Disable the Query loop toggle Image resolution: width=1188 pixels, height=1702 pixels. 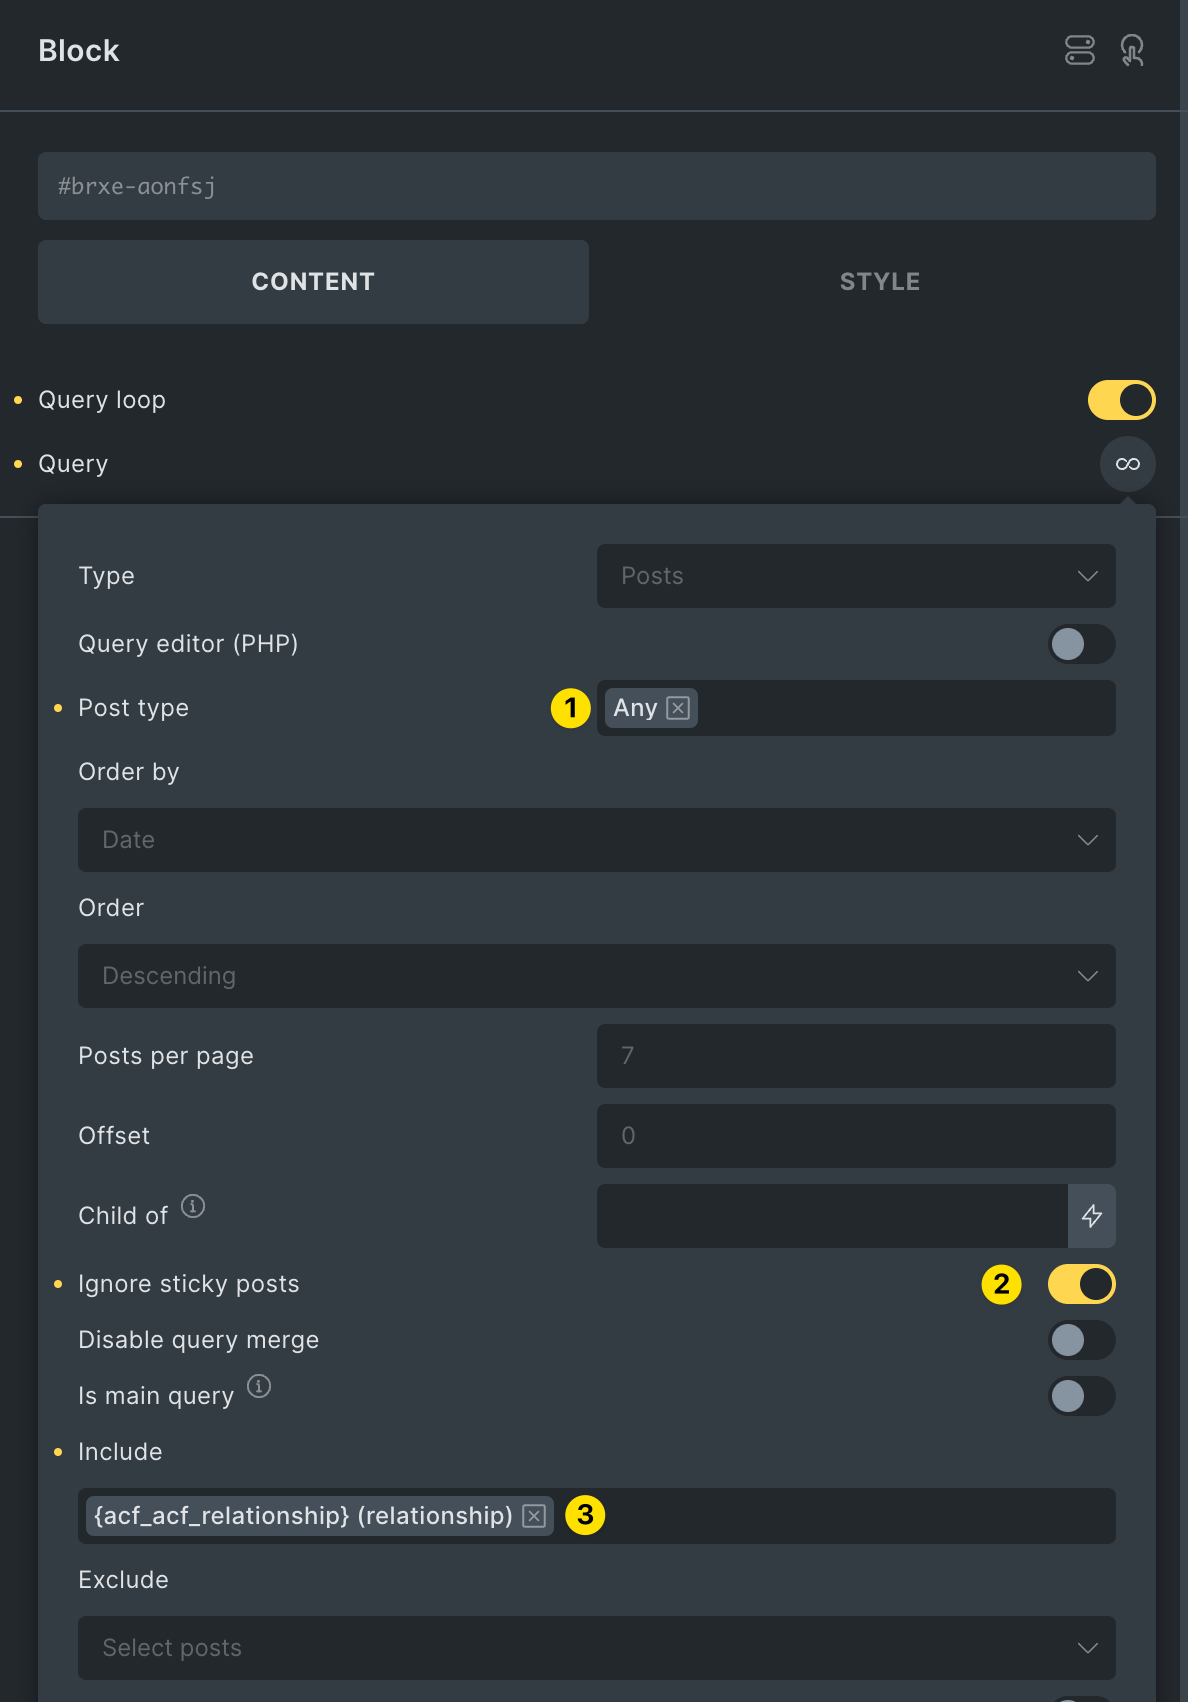pos(1122,400)
